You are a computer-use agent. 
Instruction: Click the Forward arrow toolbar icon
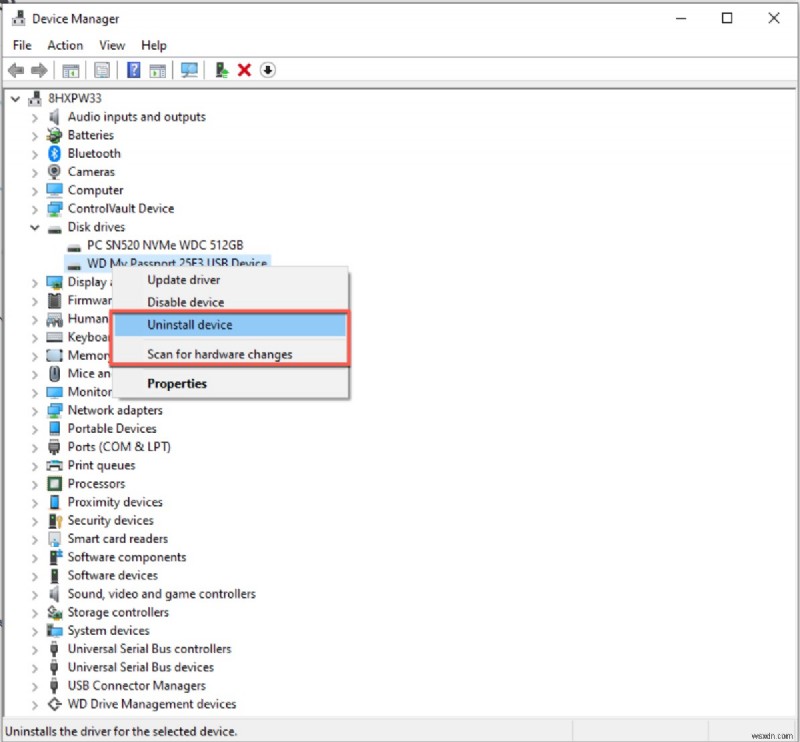[39, 70]
